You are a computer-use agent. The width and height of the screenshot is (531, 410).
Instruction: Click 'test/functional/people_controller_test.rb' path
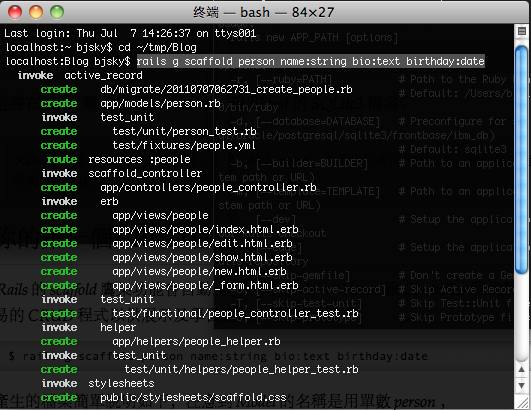(x=235, y=314)
